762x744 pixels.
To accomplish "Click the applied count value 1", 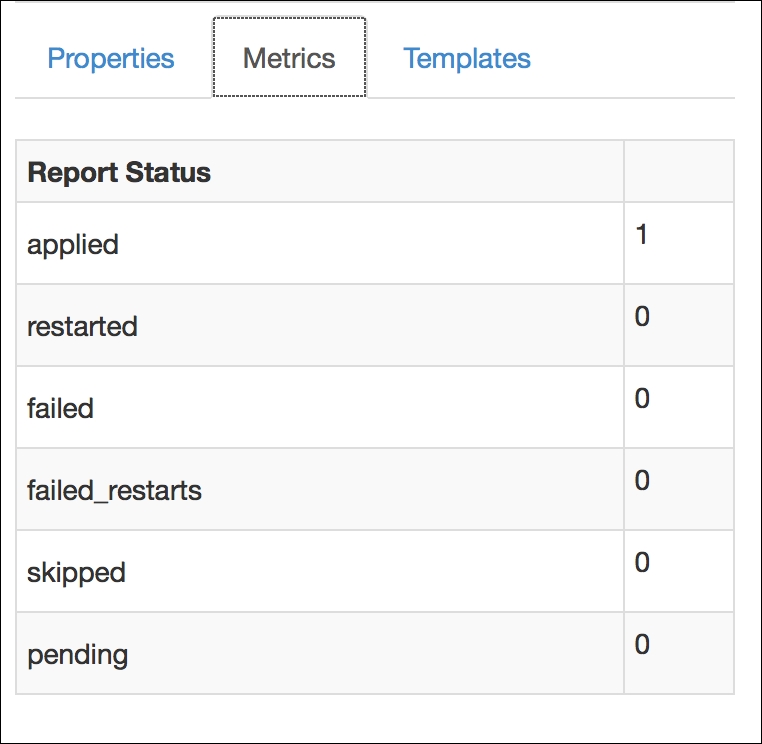I will click(641, 235).
